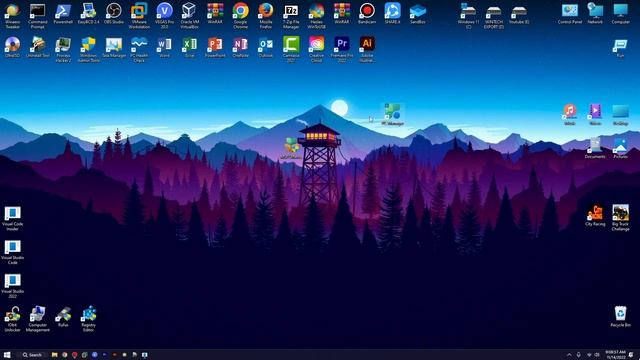
Task: Select the EasyBCD 2.4 shortcut
Action: 89,13
